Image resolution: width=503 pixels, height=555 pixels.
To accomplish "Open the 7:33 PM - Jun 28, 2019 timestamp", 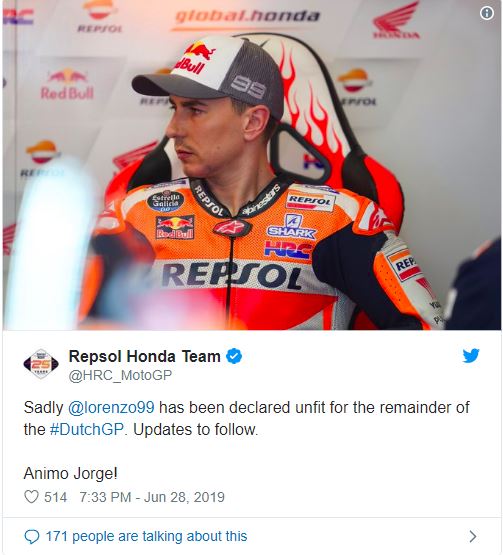I will pyautogui.click(x=152, y=497).
